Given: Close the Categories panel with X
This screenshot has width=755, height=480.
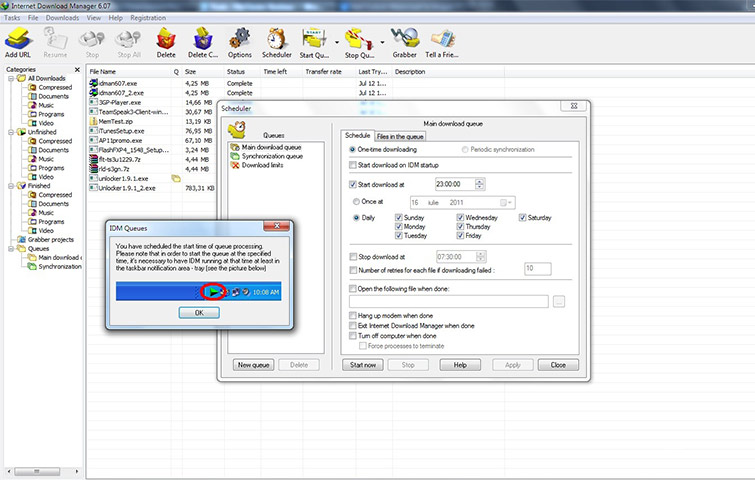Looking at the screenshot, I should [x=77, y=70].
